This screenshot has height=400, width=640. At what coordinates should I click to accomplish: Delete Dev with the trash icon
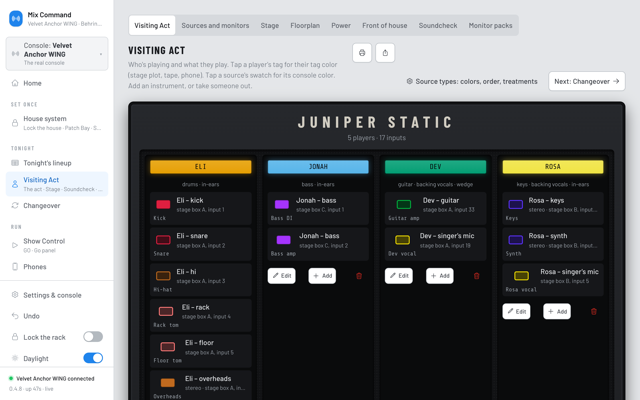tap(476, 276)
